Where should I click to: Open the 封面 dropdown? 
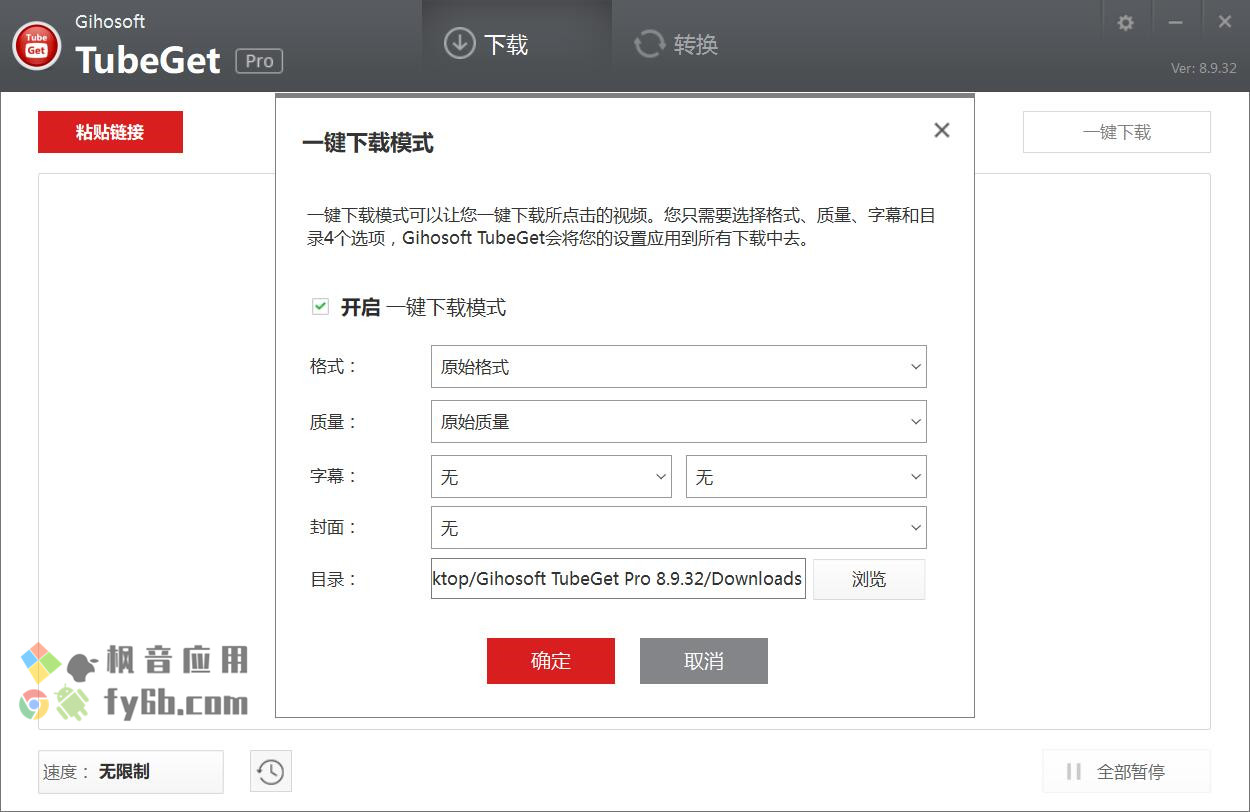[x=679, y=528]
